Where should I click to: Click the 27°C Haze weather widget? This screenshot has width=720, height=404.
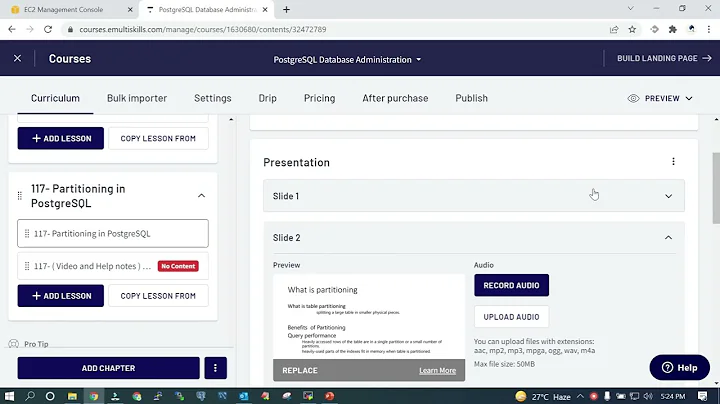coord(543,396)
